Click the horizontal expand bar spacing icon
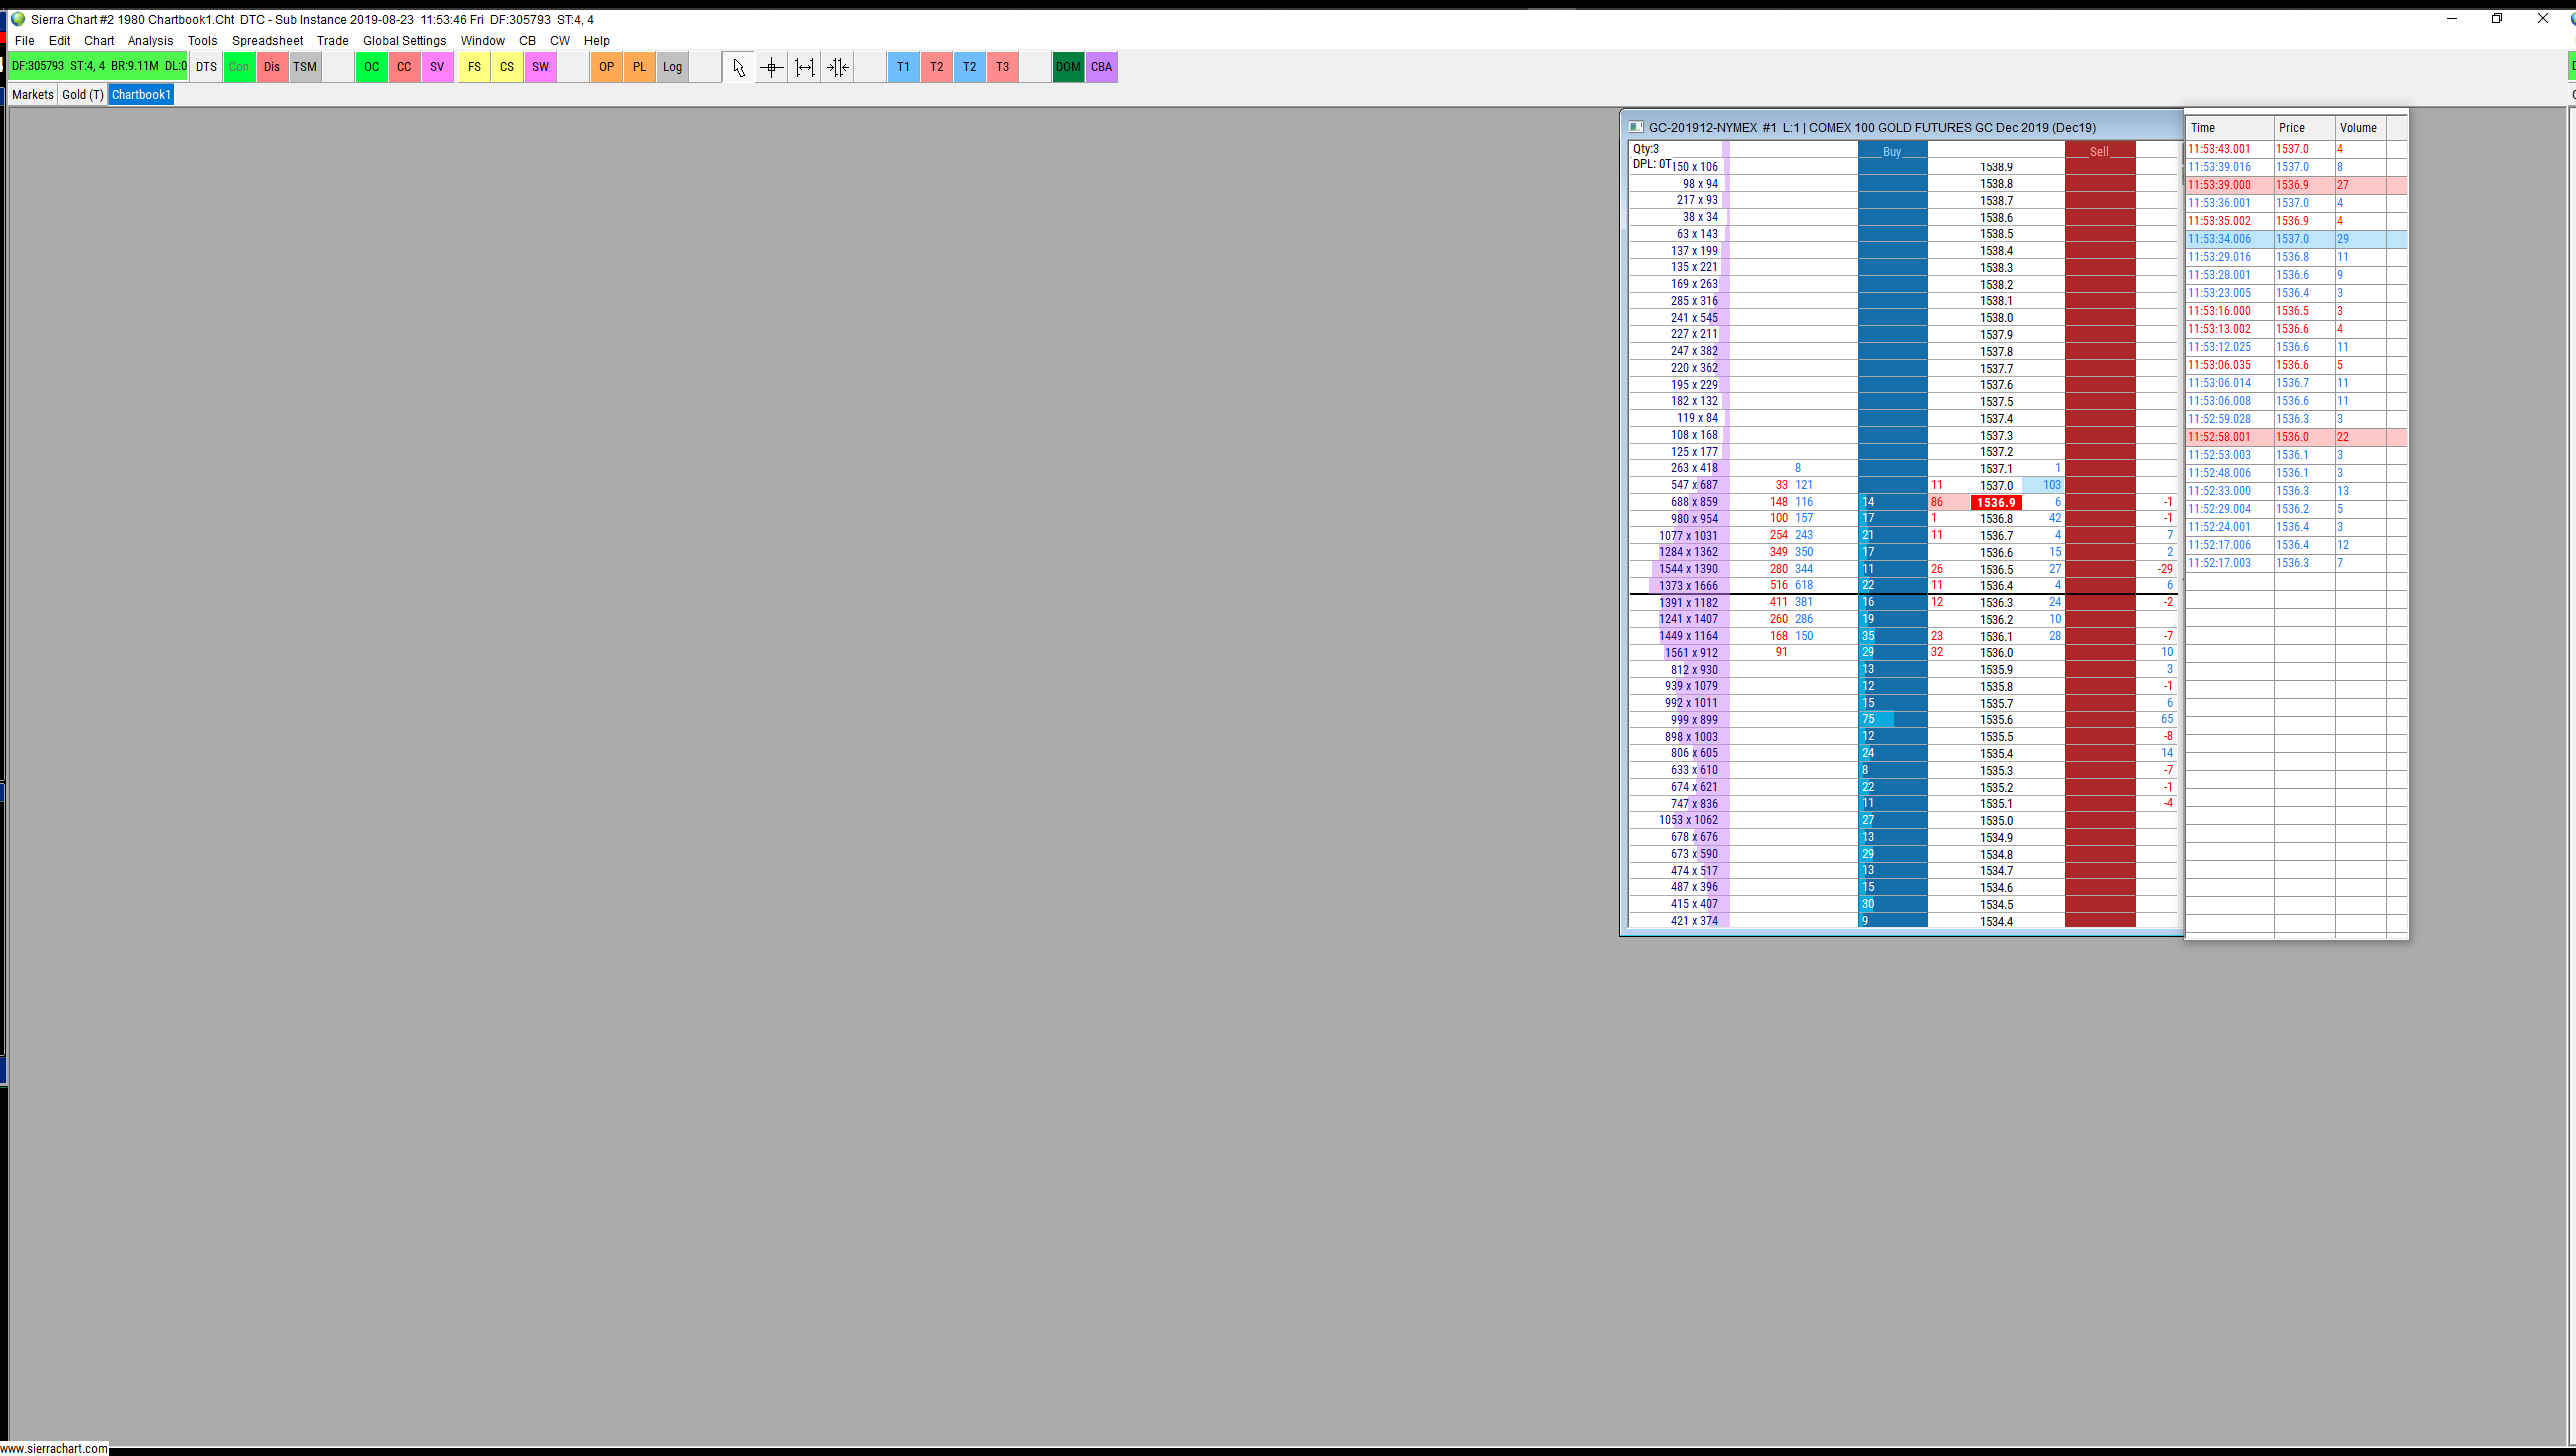Screen dimensions: 2576x1456 tap(804, 67)
